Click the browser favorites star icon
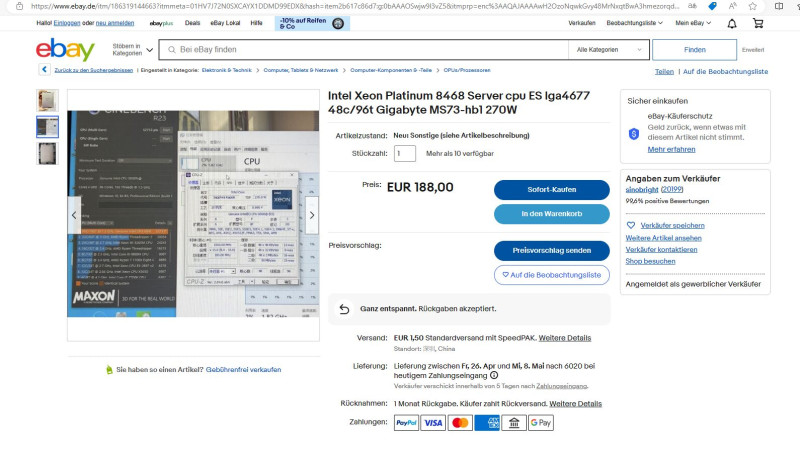Viewport: 800px width, 457px height. [753, 6]
